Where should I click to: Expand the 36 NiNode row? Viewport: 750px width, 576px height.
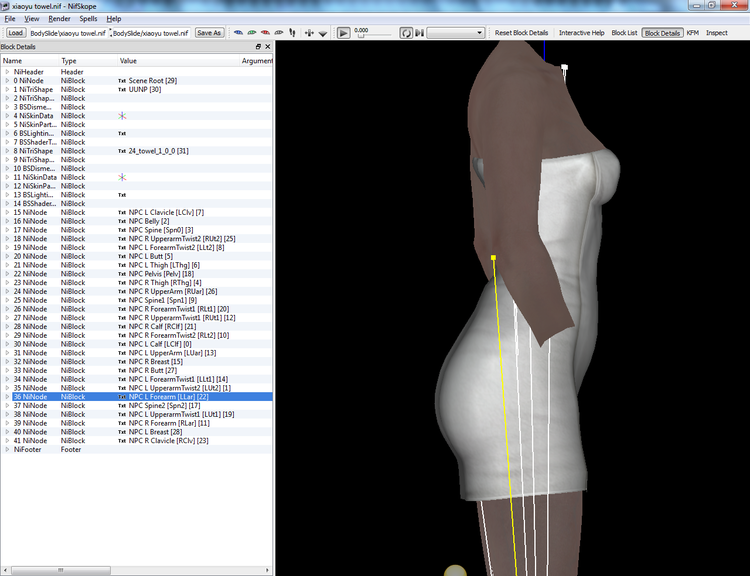click(x=7, y=397)
